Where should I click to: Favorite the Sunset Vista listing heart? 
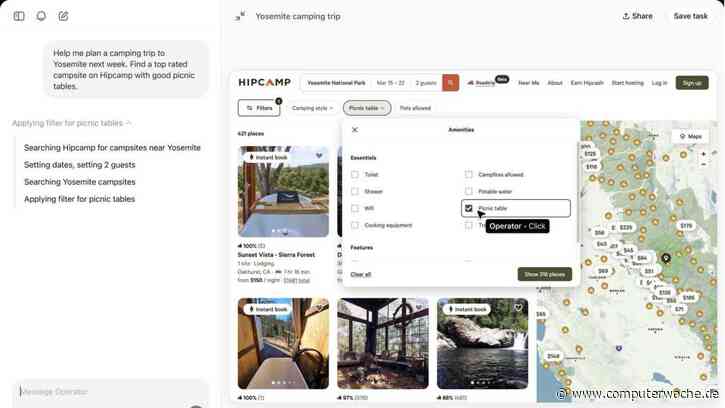(319, 156)
